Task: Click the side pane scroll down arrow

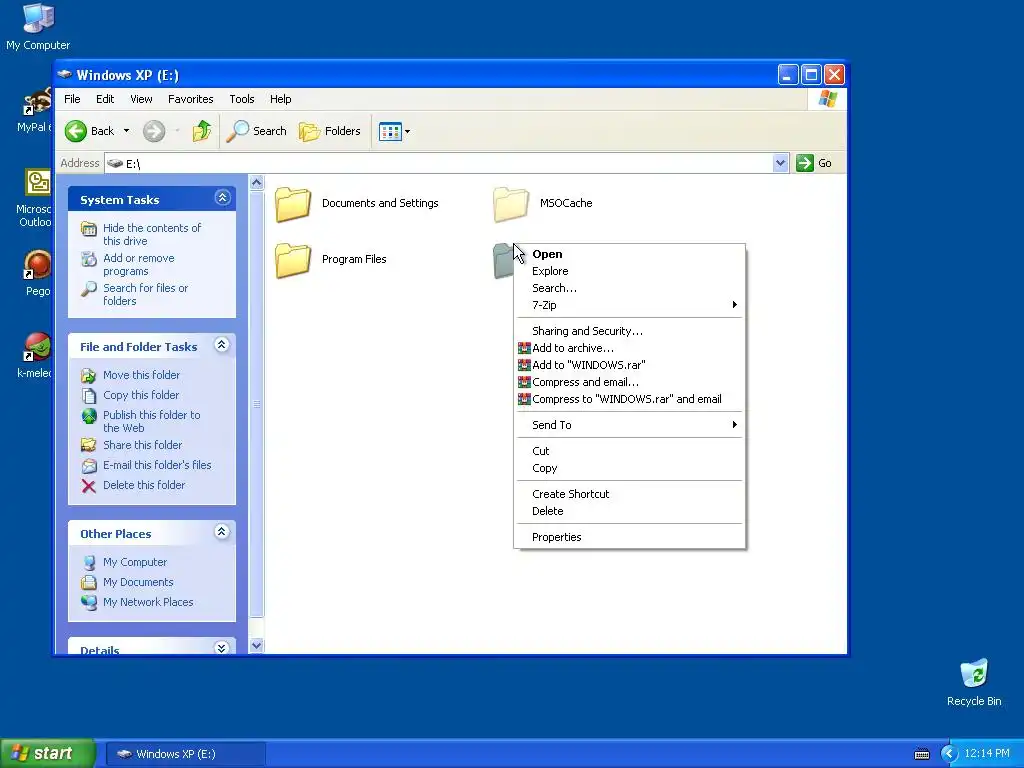Action: point(257,645)
